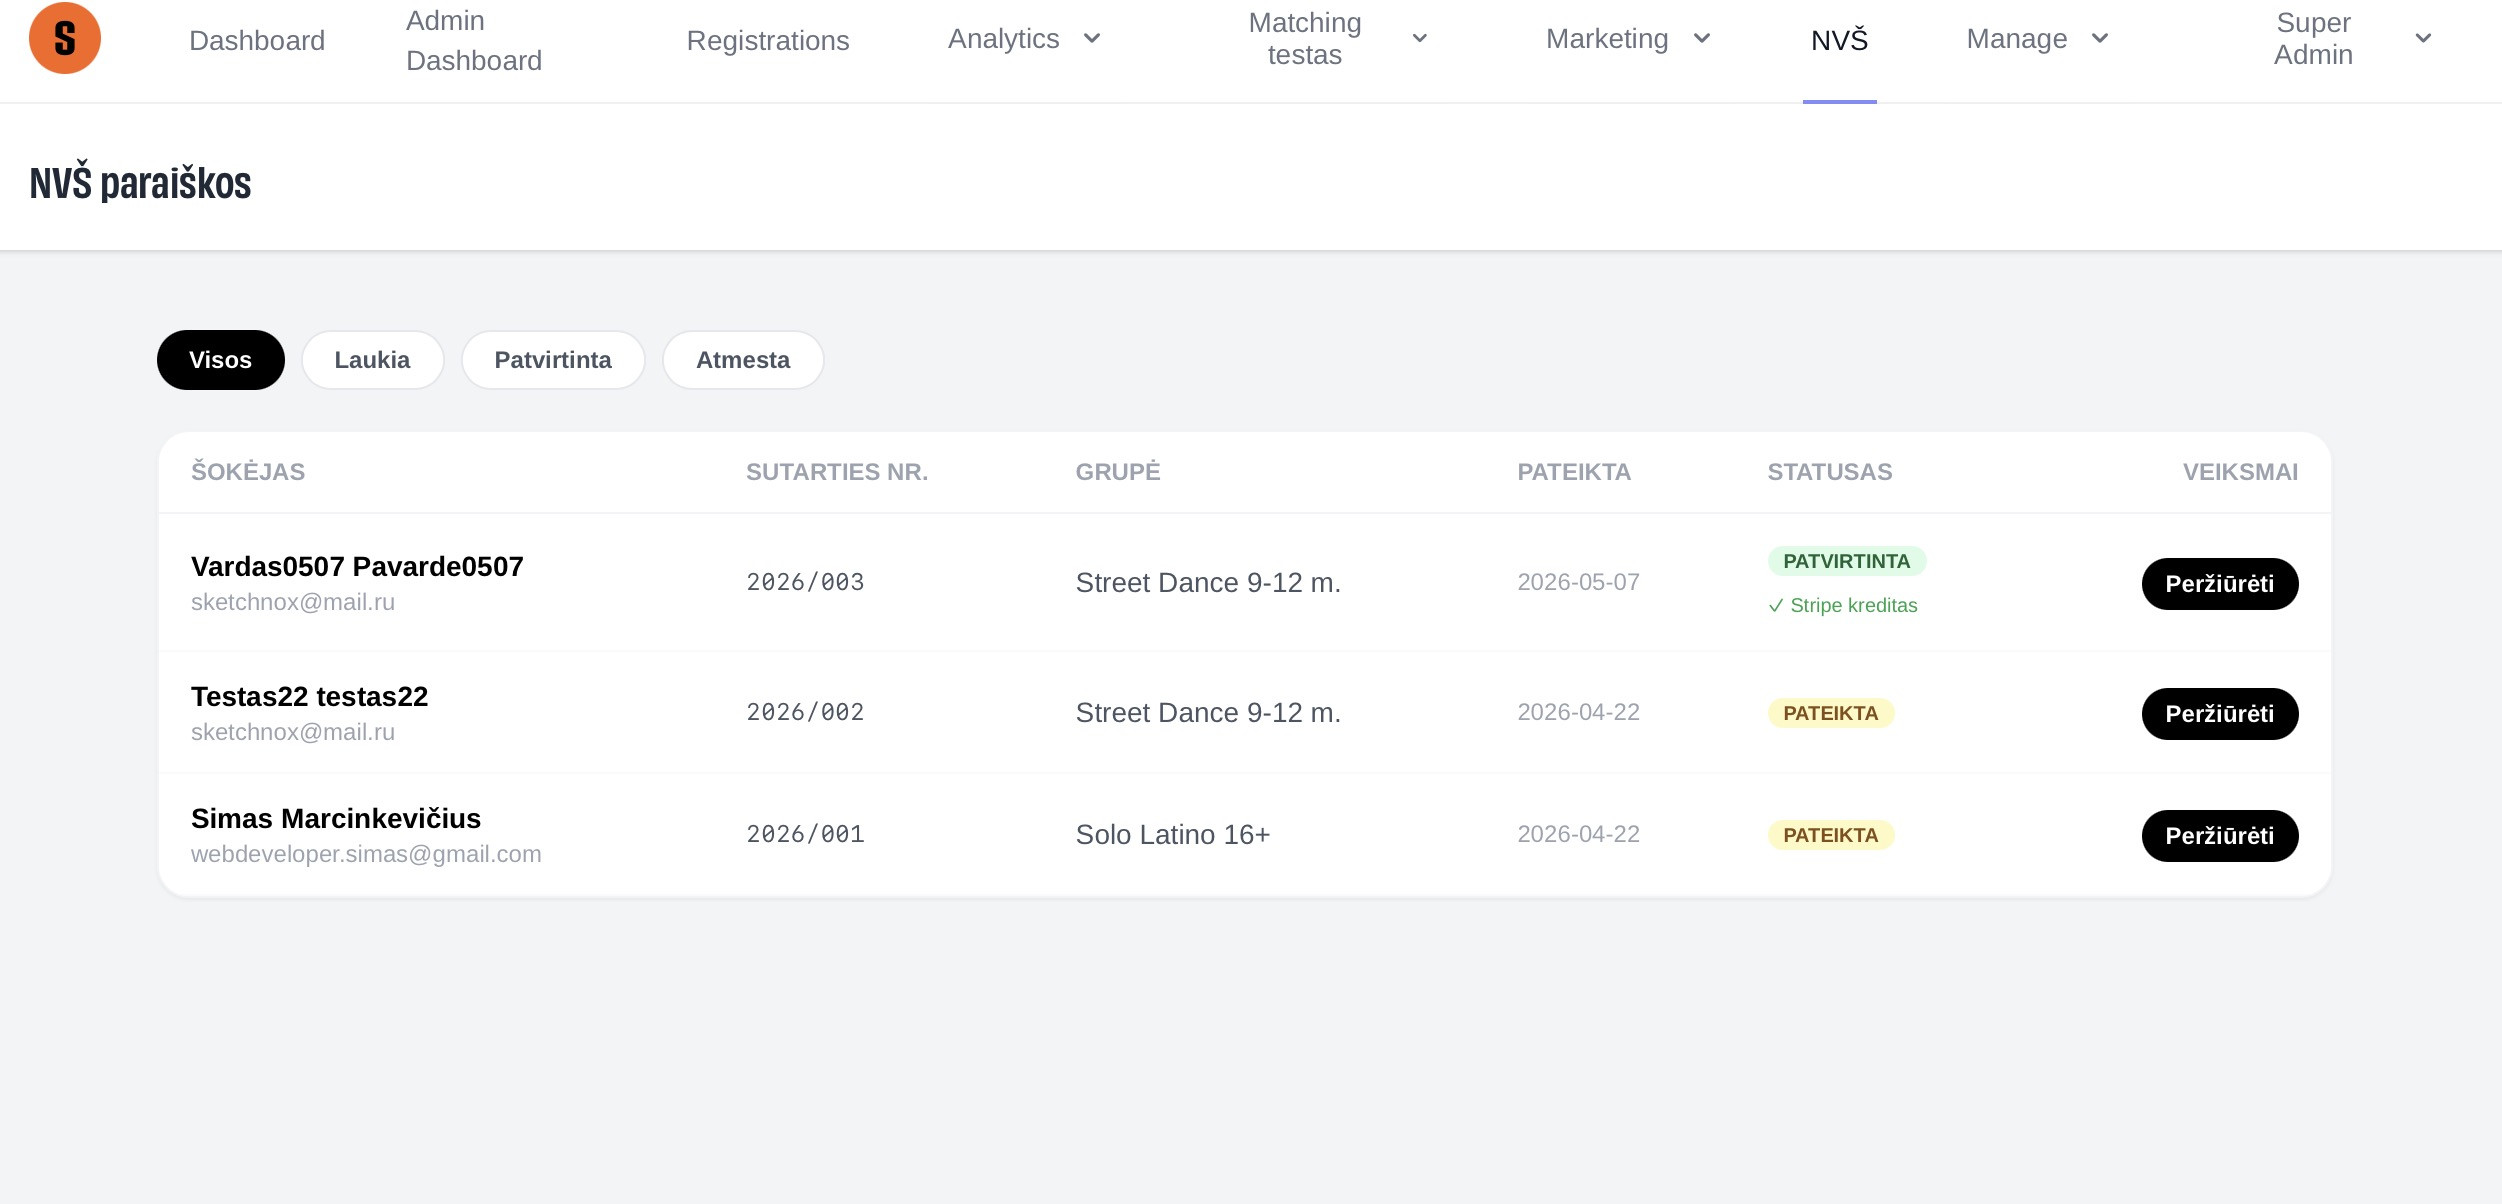Click sketchnox@mail.ru under Vardas0507 Pavarde0507
This screenshot has width=2502, height=1204.
(x=293, y=602)
